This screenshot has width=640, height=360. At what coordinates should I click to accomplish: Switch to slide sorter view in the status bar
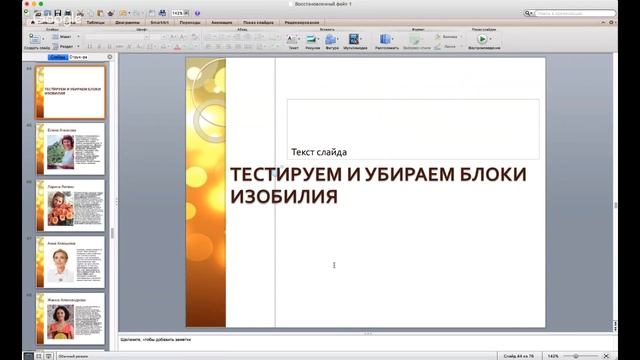[39, 356]
